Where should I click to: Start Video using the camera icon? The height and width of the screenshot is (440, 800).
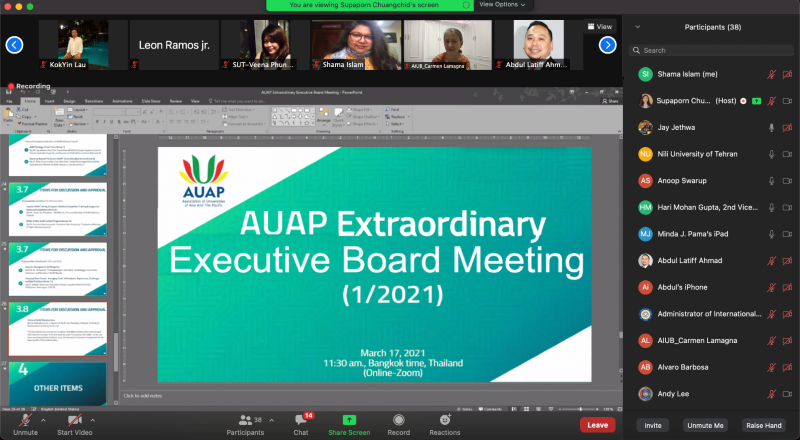click(x=74, y=420)
